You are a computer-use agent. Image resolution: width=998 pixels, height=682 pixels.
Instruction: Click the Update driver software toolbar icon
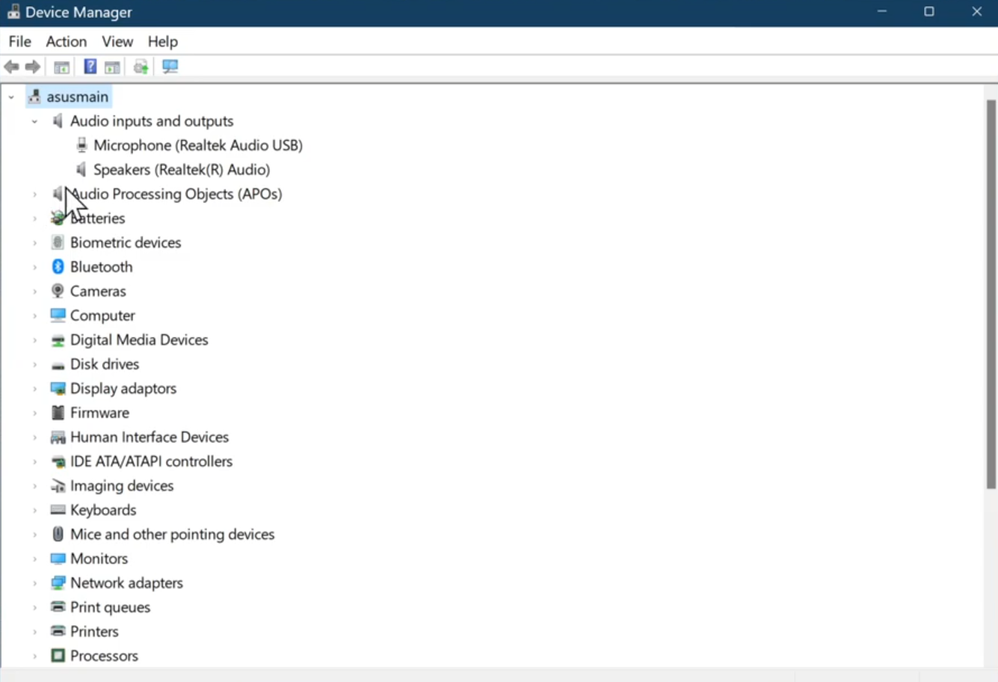(141, 67)
